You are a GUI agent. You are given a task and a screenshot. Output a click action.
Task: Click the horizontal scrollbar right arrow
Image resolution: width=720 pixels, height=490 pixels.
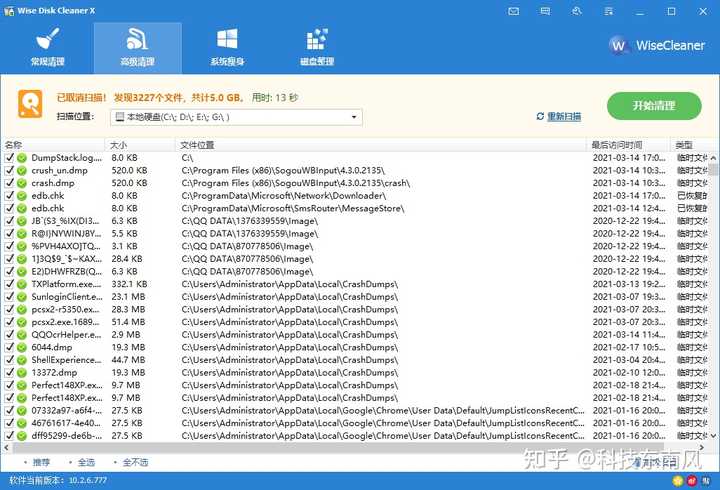tap(702, 447)
